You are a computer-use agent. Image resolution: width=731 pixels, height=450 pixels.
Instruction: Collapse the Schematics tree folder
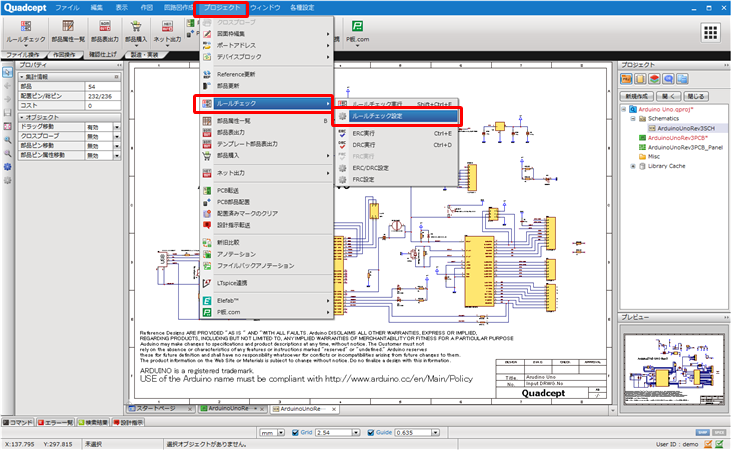(633, 118)
